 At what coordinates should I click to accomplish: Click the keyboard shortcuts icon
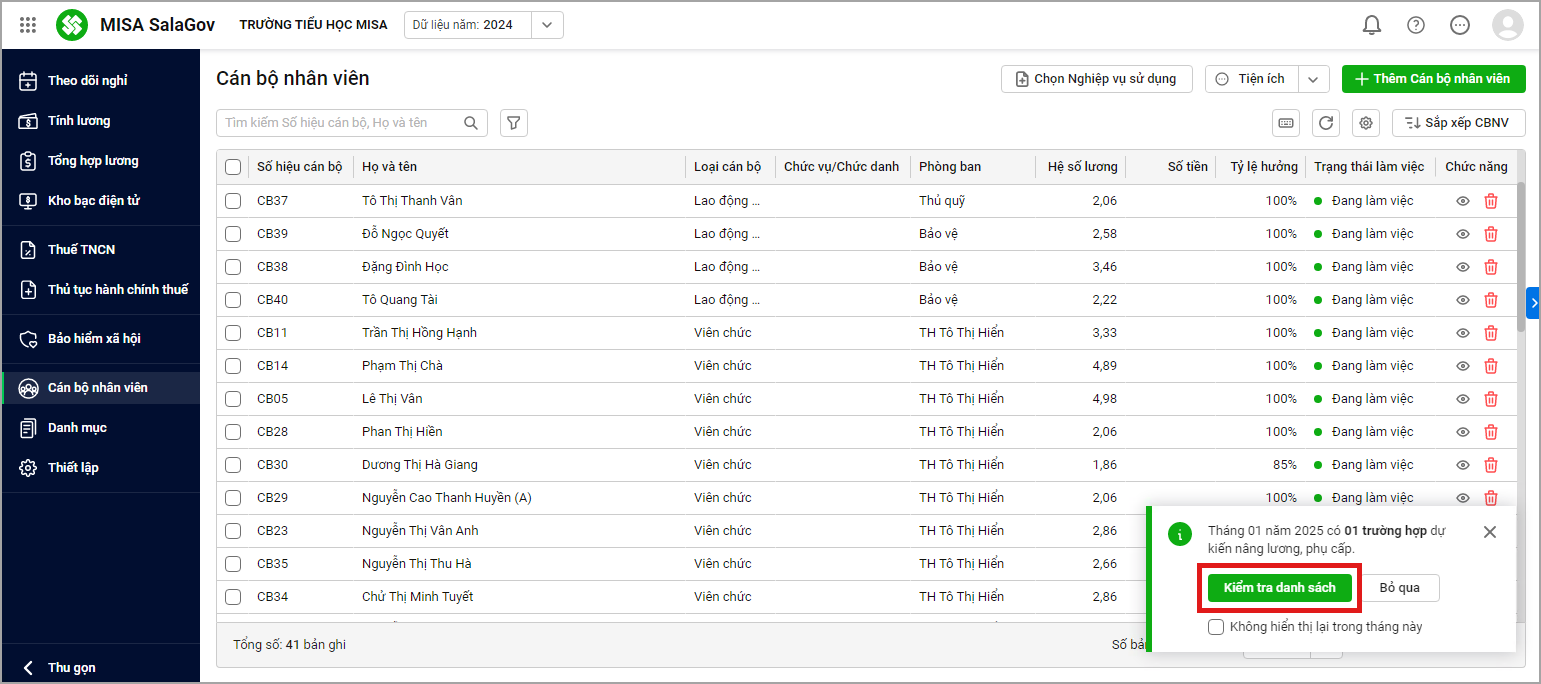[1286, 123]
